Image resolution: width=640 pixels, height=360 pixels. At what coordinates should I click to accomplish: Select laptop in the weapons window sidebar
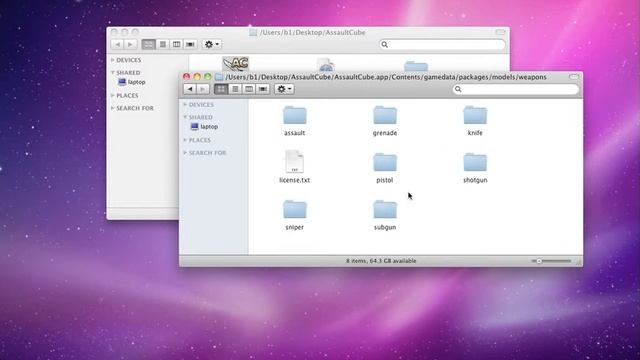[x=204, y=127]
